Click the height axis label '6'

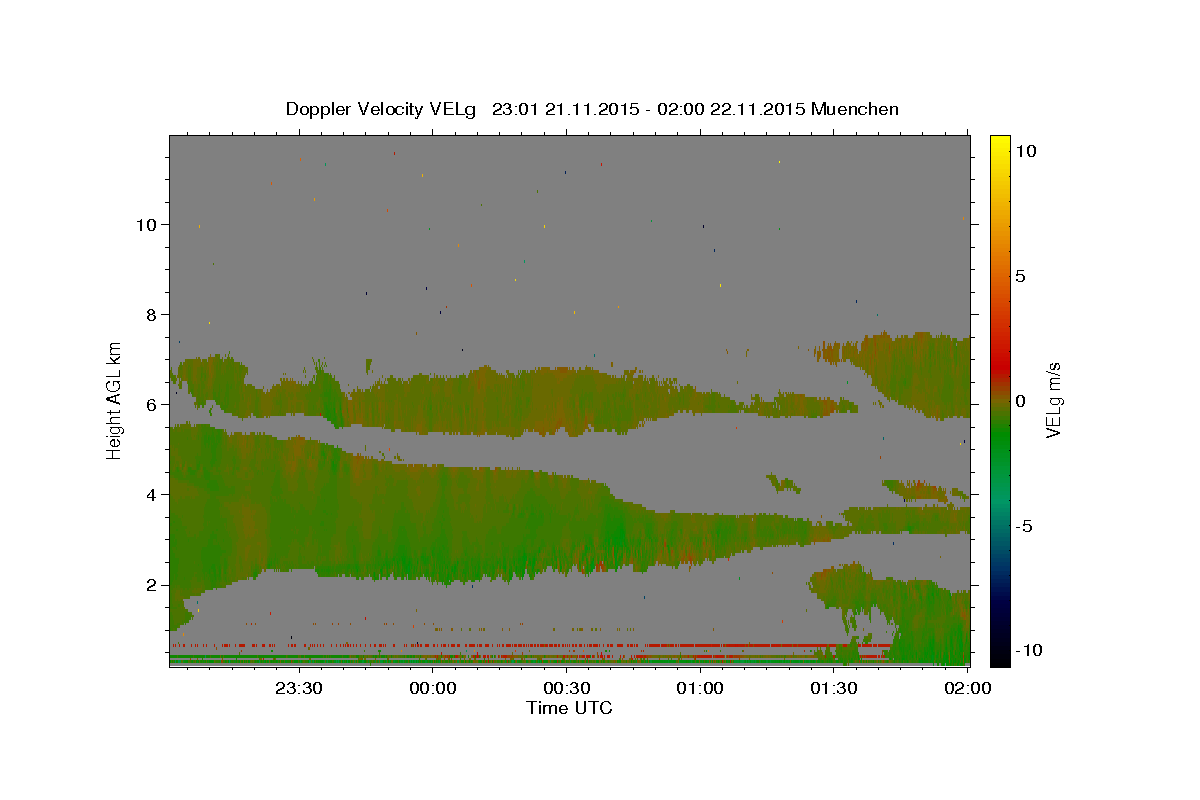point(151,405)
